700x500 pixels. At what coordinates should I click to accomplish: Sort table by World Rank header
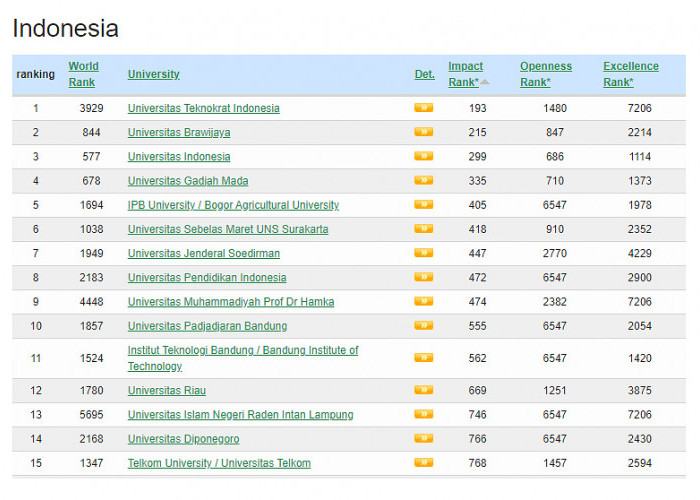(83, 74)
